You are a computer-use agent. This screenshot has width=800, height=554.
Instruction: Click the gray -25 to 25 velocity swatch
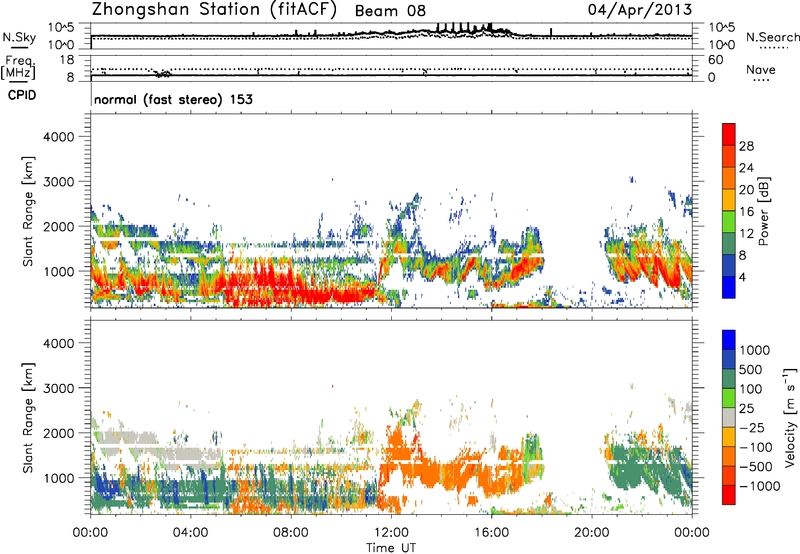pyautogui.click(x=729, y=417)
